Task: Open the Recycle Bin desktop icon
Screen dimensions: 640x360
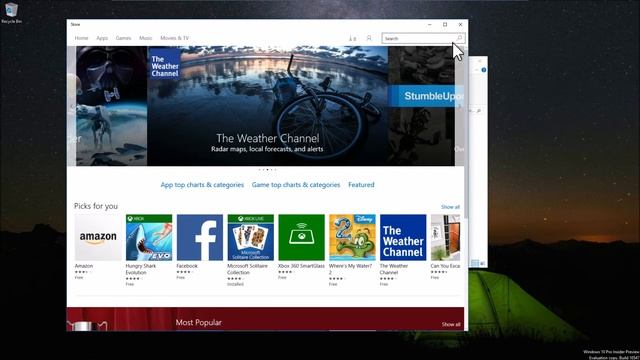Action: tap(11, 13)
